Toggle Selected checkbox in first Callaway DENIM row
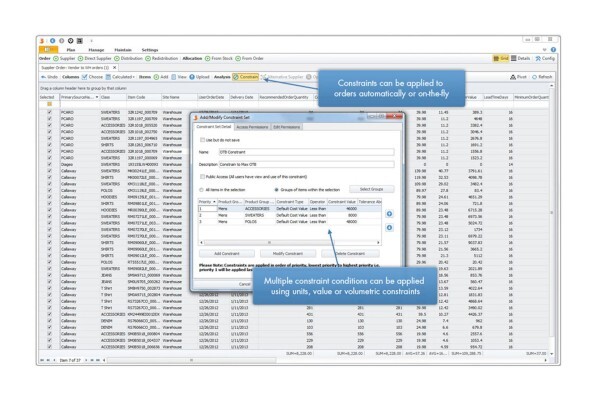 click(49, 321)
